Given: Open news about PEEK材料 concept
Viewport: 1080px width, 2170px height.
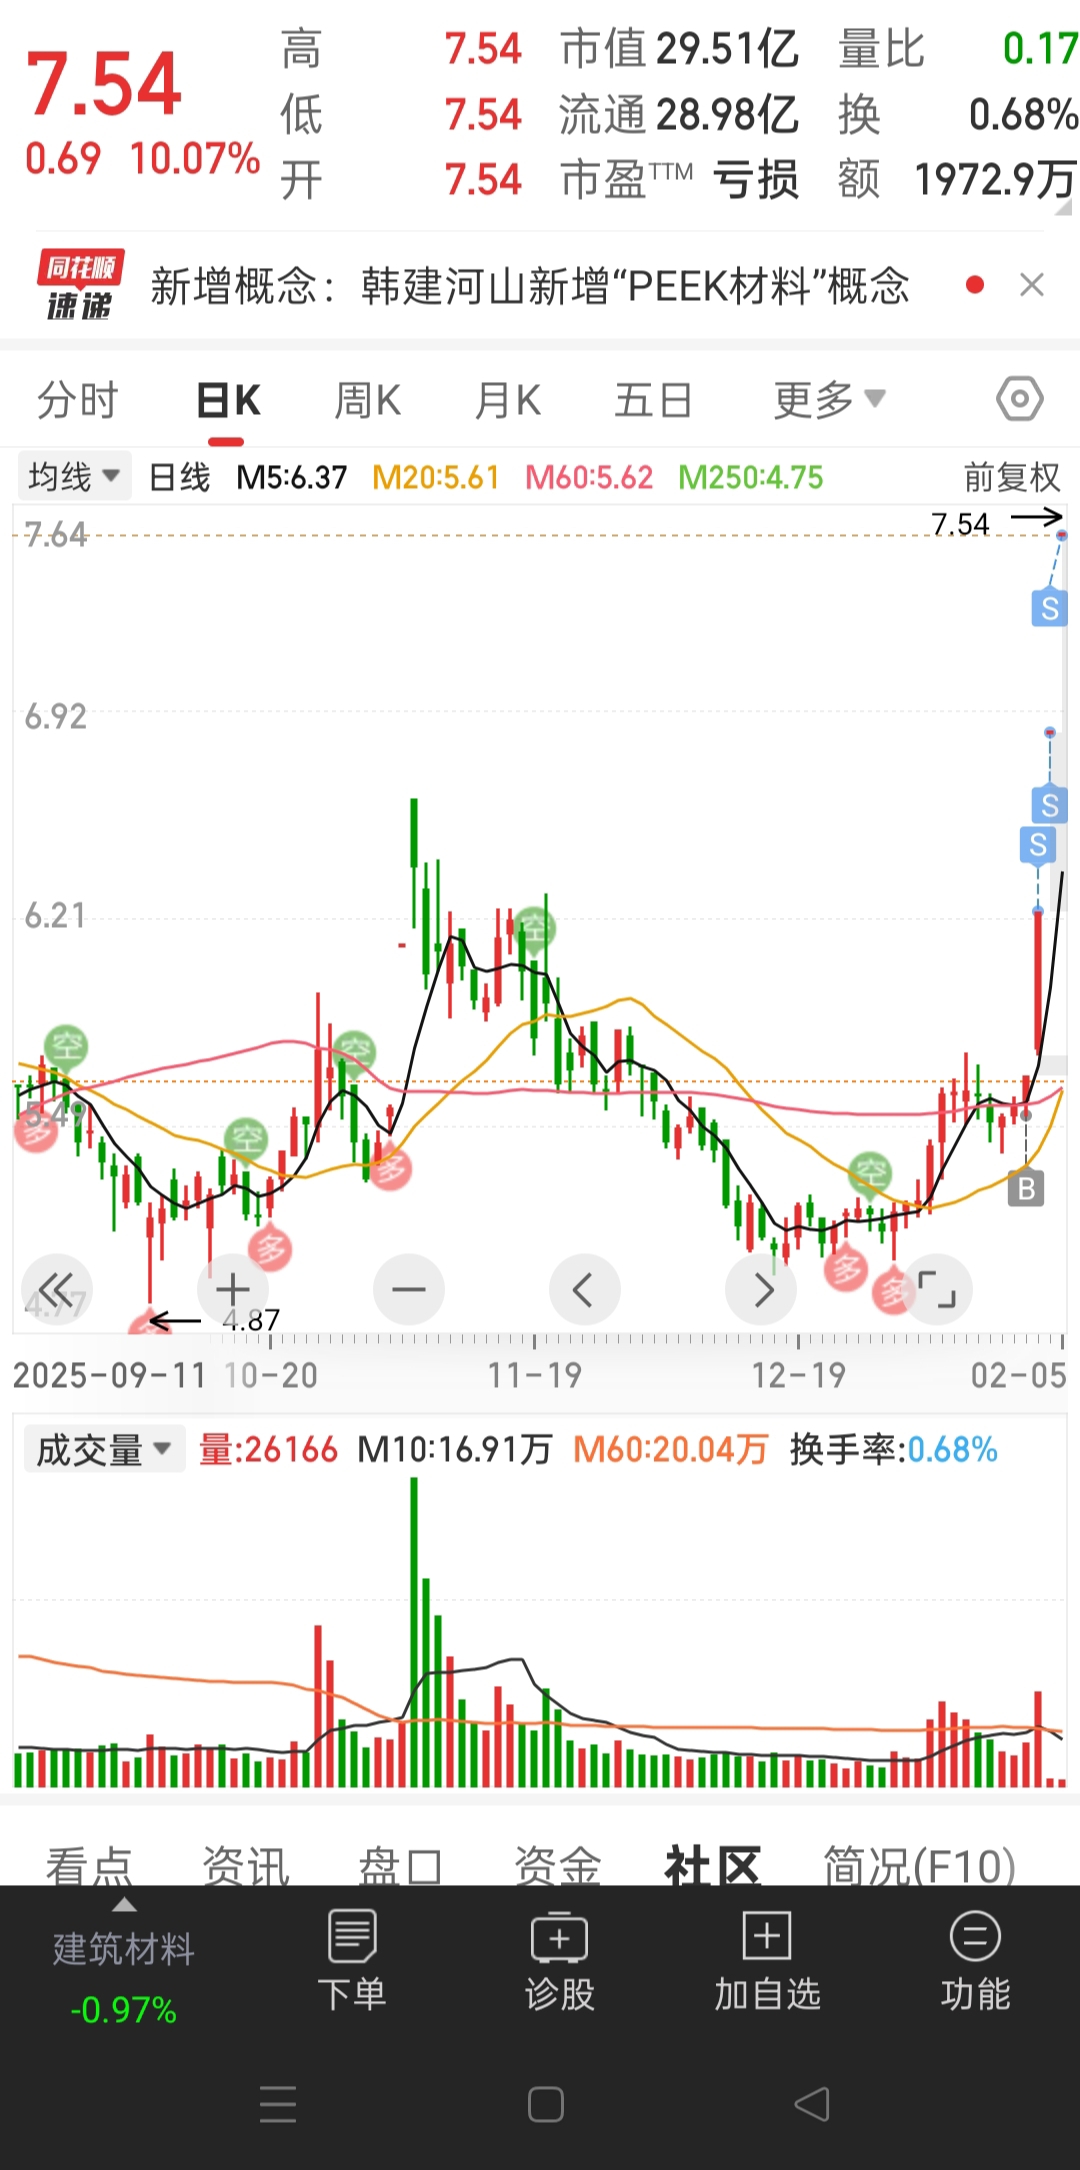Looking at the screenshot, I should (530, 286).
